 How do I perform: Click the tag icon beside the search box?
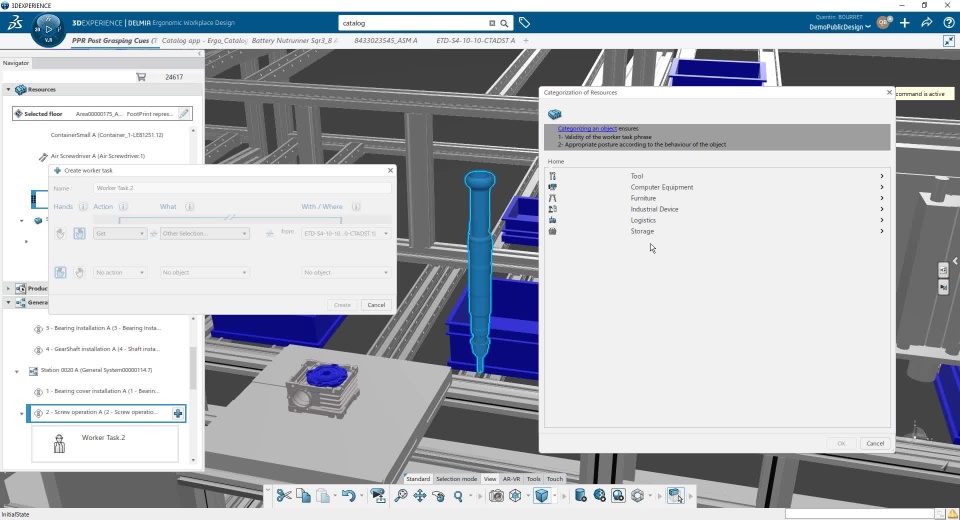[524, 23]
